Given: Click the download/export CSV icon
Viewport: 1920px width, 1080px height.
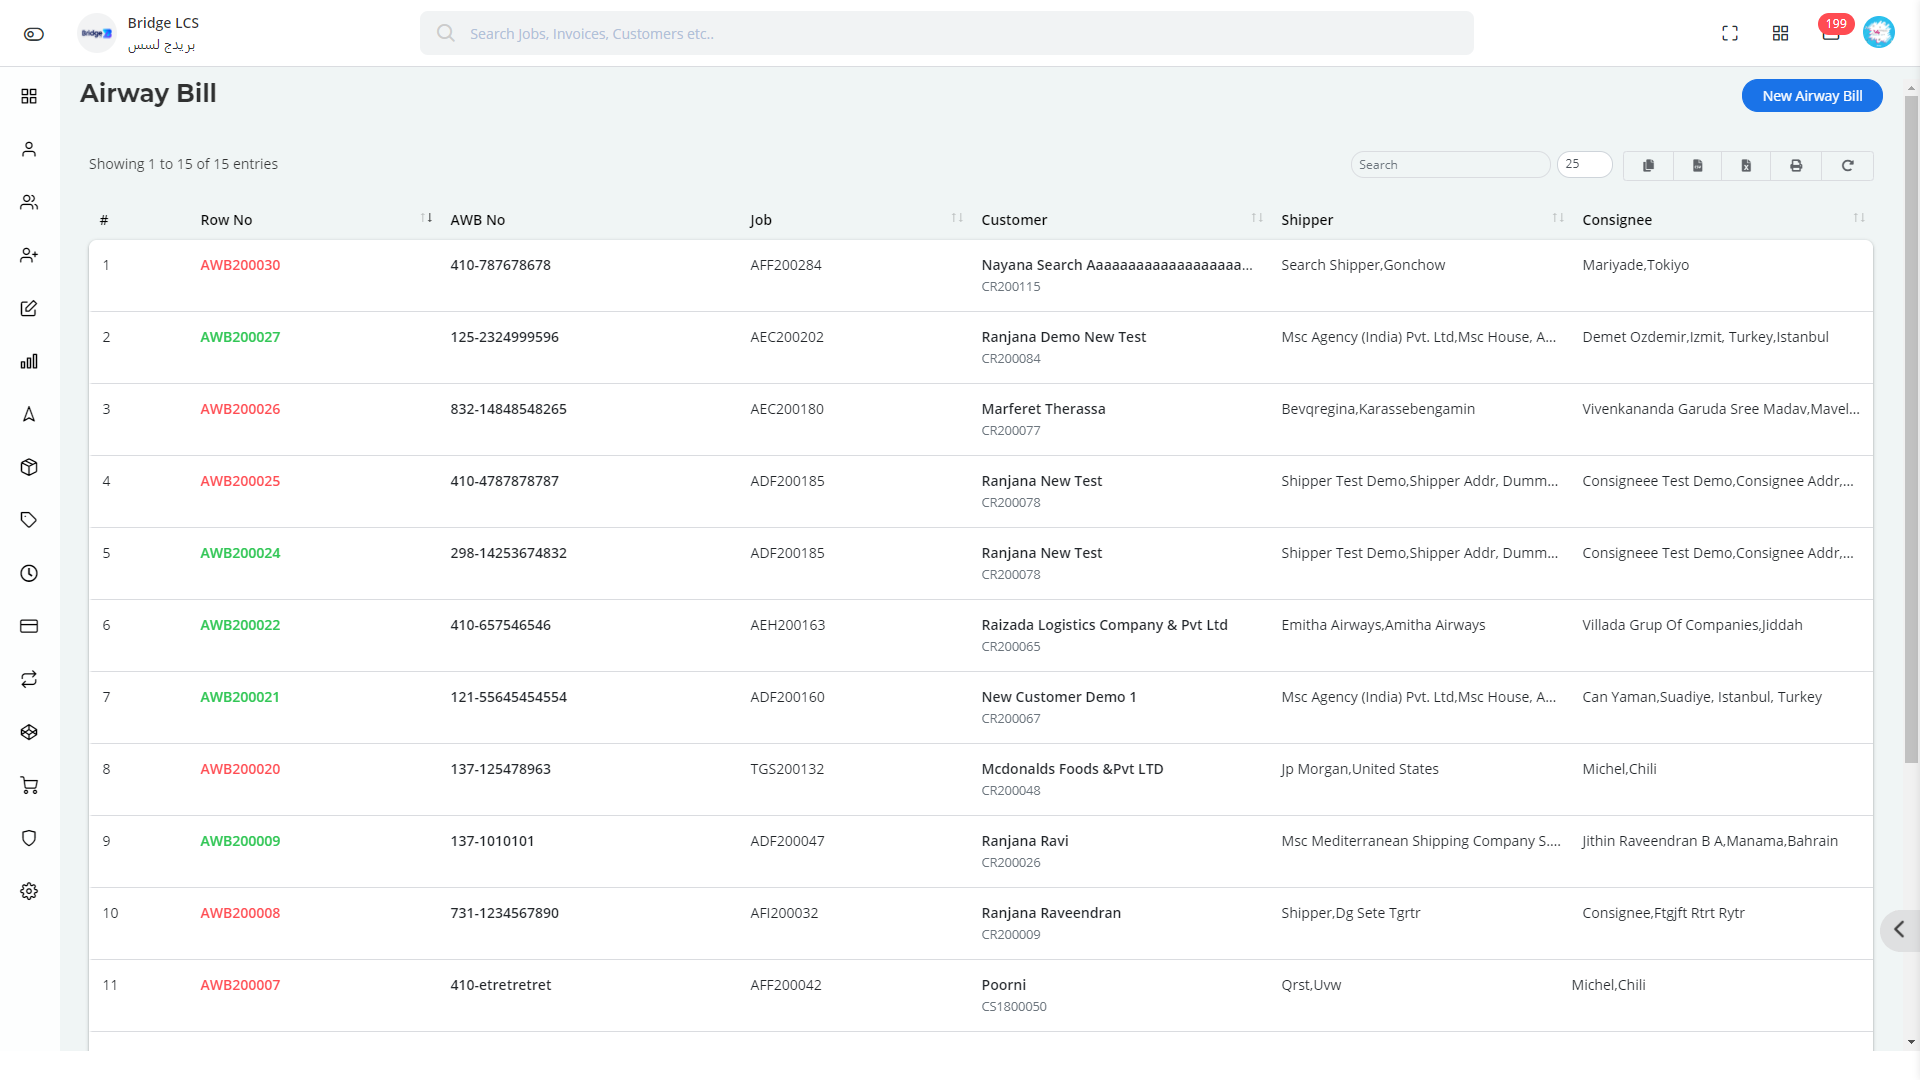Looking at the screenshot, I should [1698, 164].
